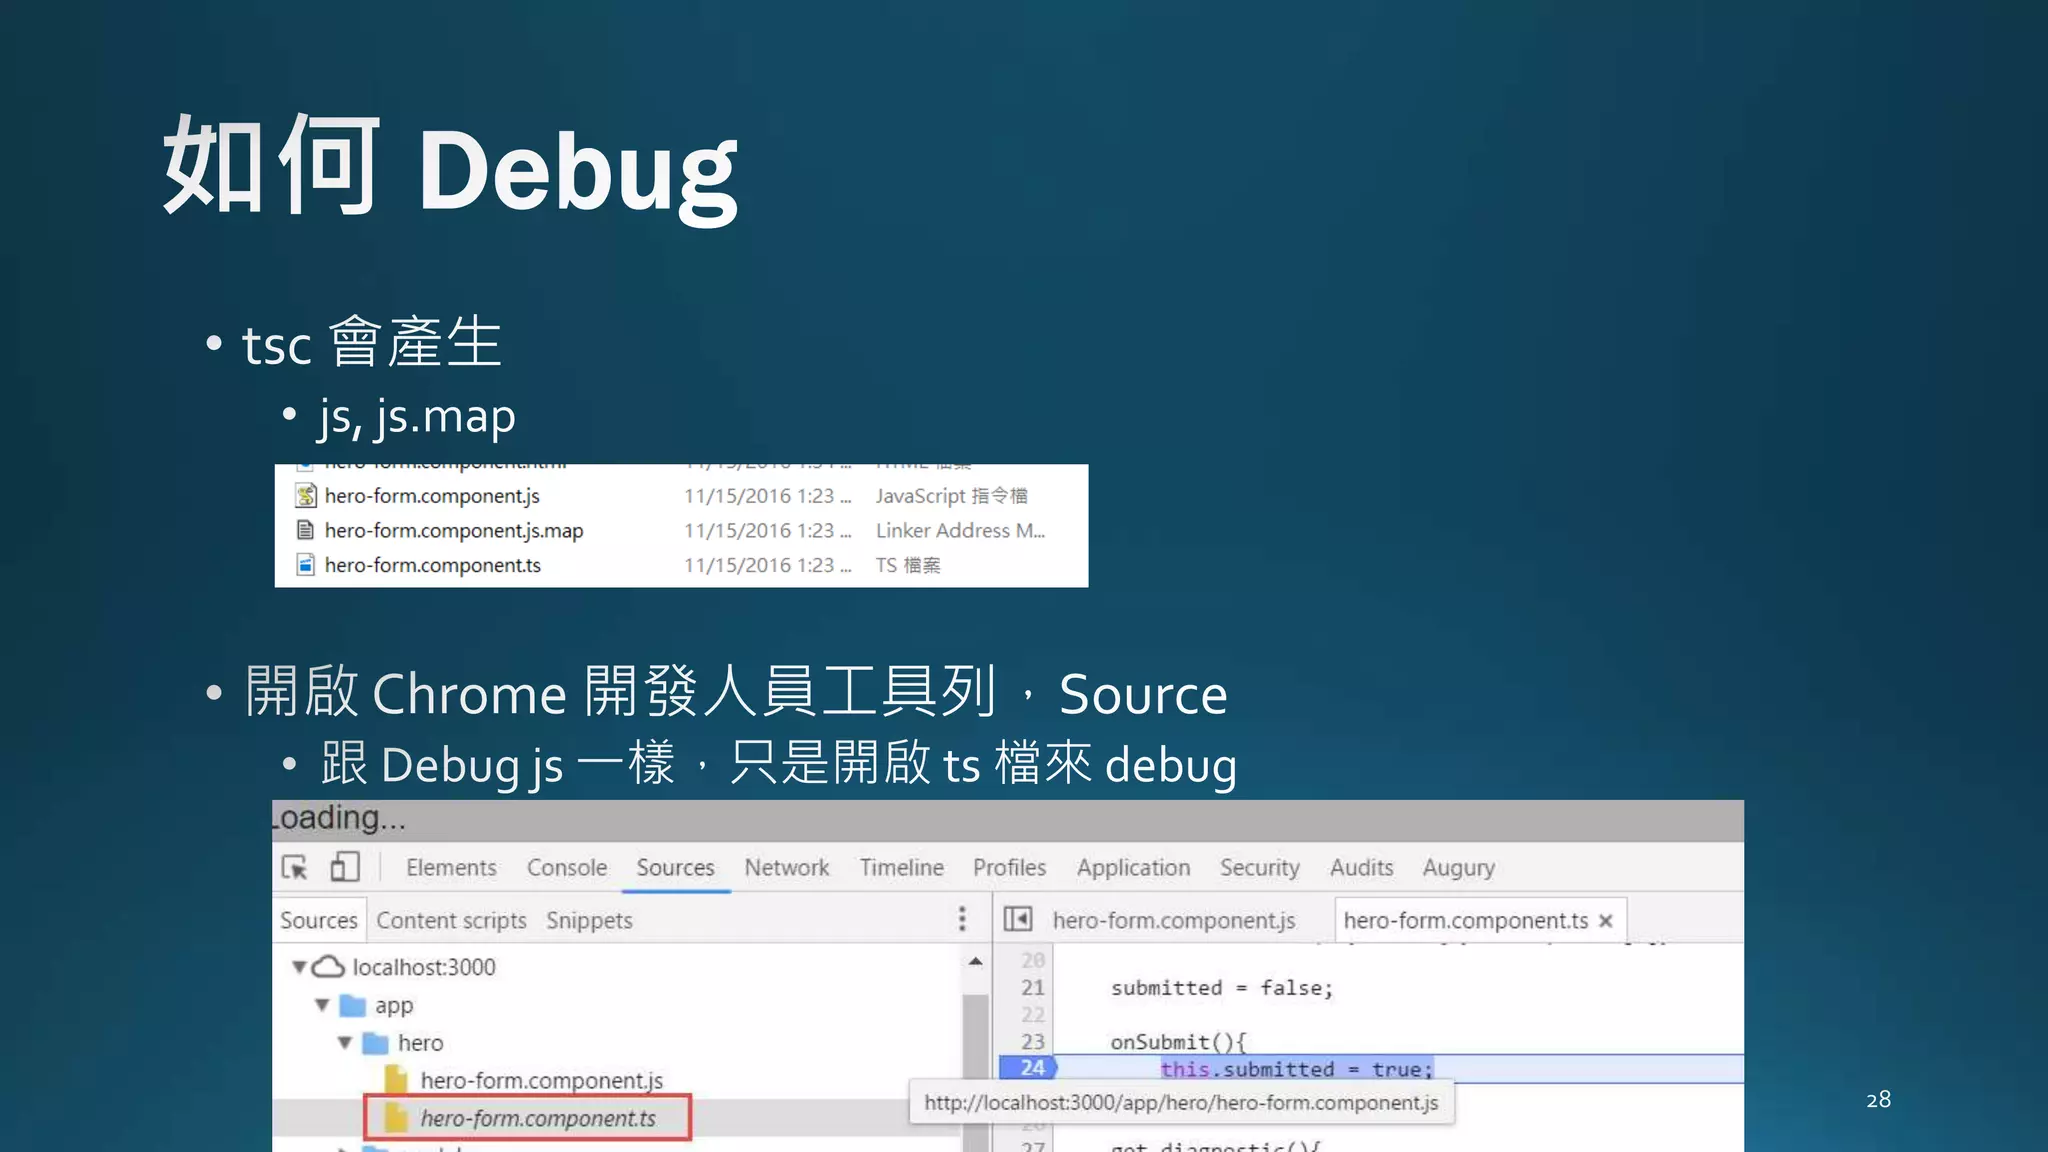Select the Content scripts sub-tab

451,920
